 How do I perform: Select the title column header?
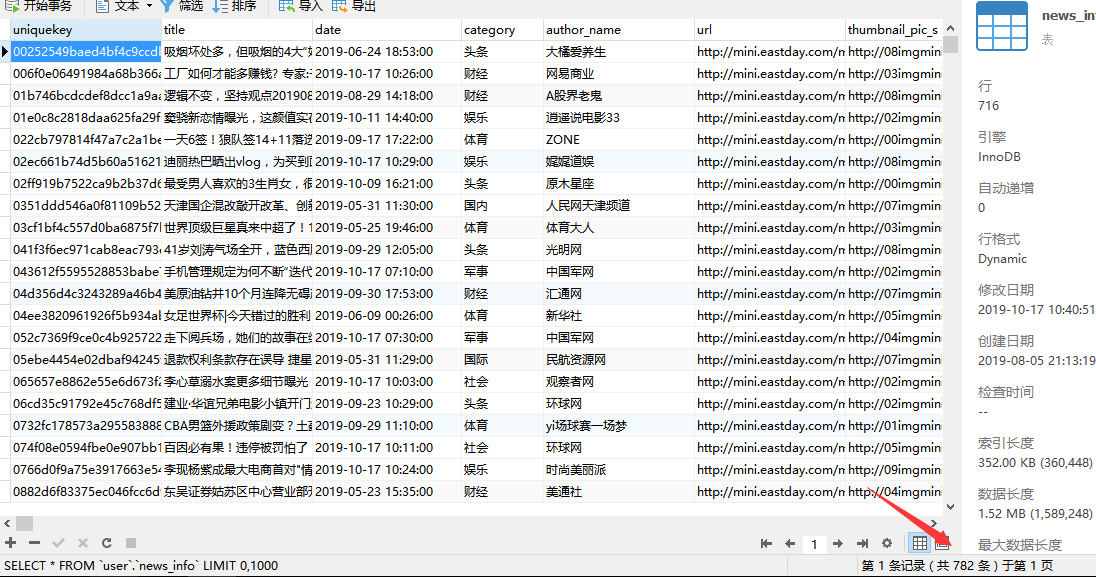237,30
